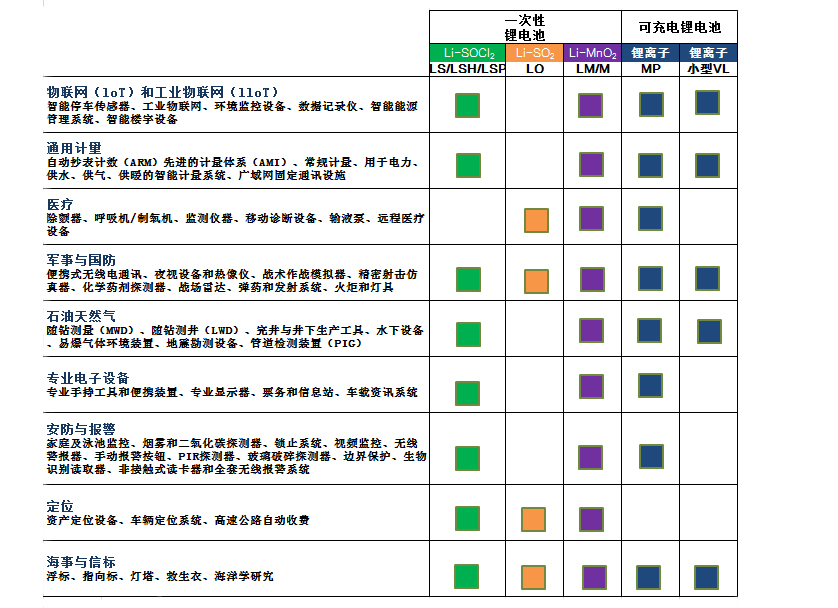Click purple square in the 石油天然气 row
838x608 pixels.
(x=592, y=330)
